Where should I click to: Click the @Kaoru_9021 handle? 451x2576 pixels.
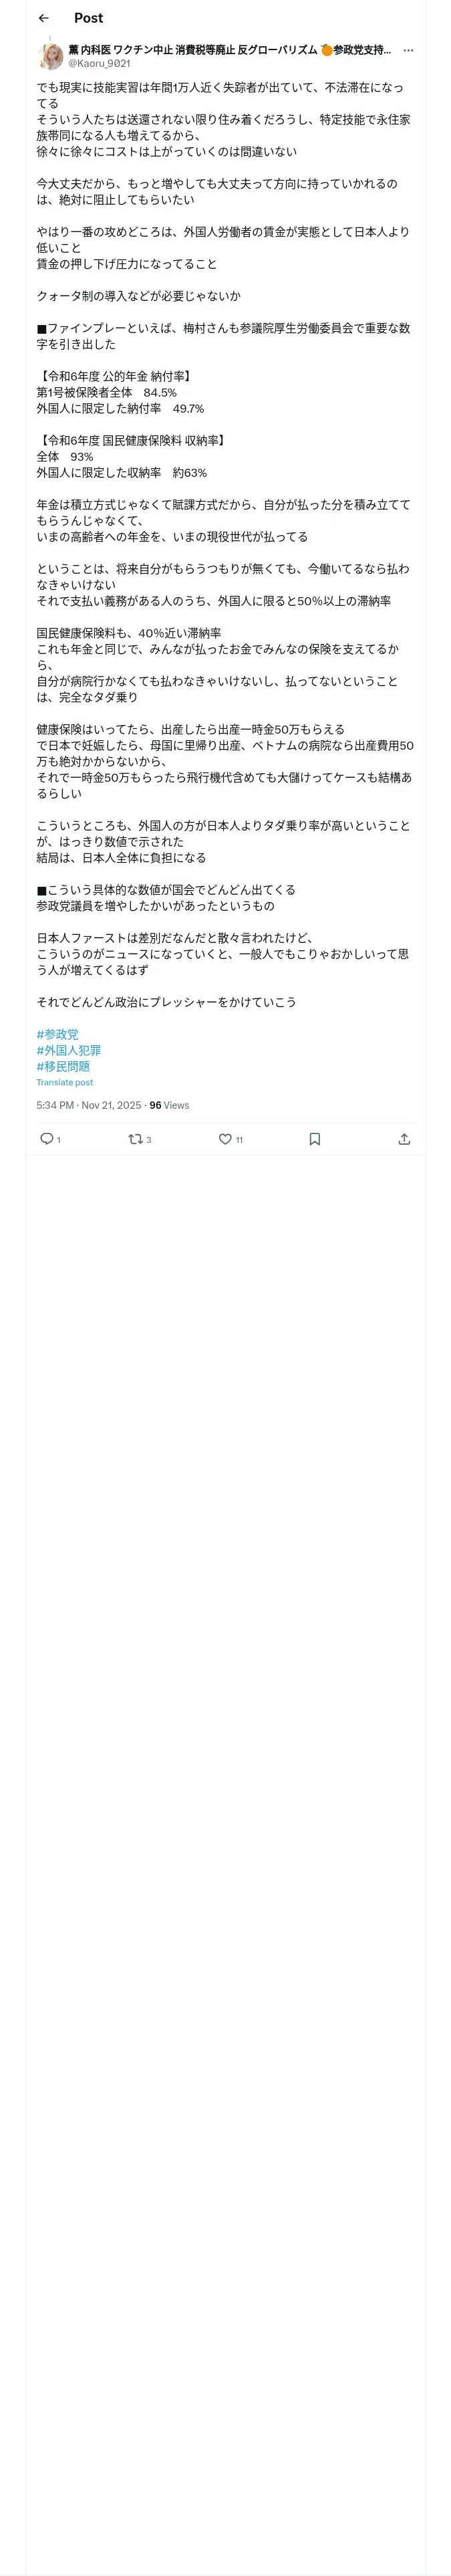[99, 63]
